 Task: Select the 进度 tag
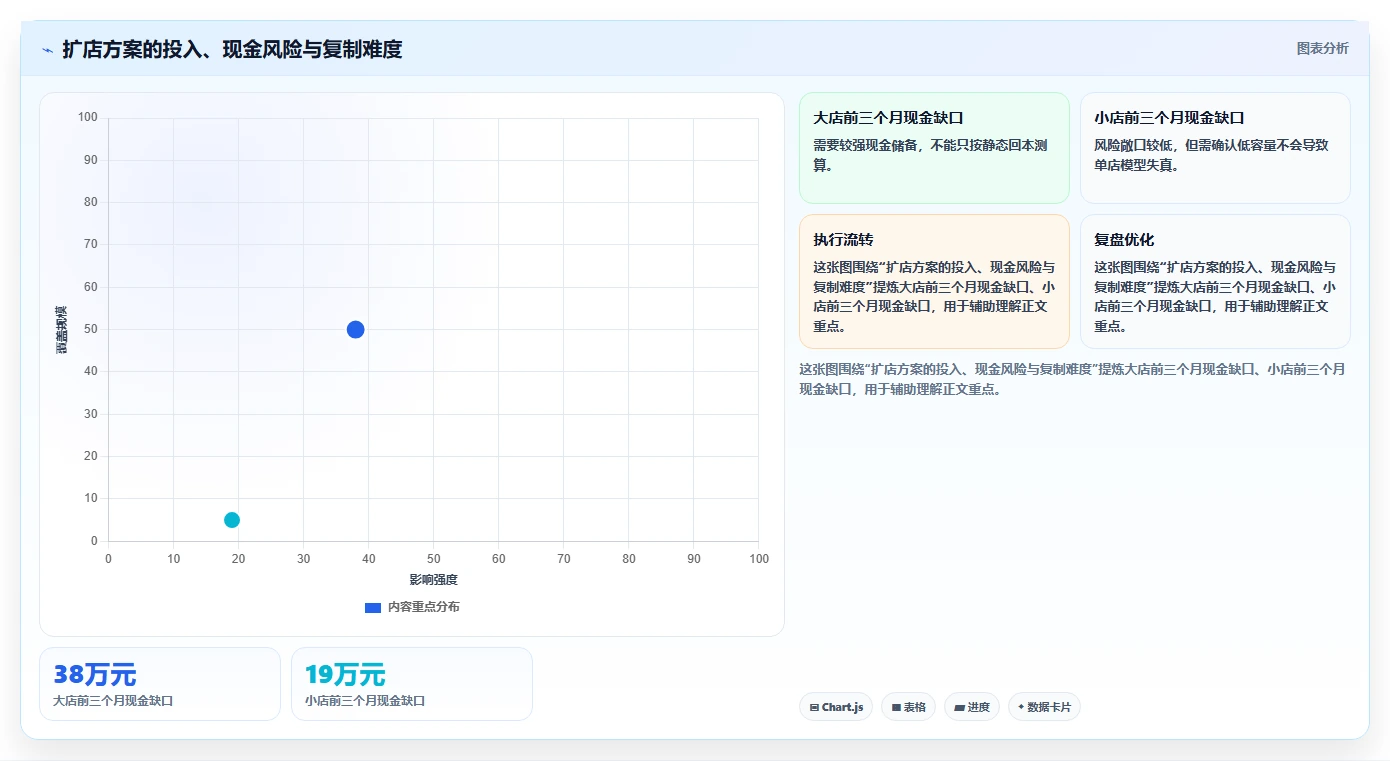(x=972, y=707)
